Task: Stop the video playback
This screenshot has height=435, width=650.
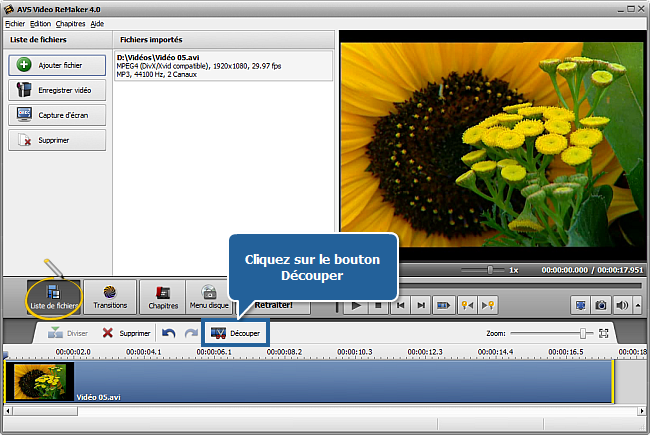Action: click(377, 305)
